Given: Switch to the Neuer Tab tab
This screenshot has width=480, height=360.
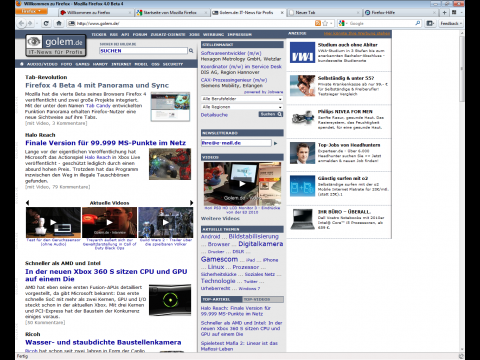Looking at the screenshot, I should [324, 13].
